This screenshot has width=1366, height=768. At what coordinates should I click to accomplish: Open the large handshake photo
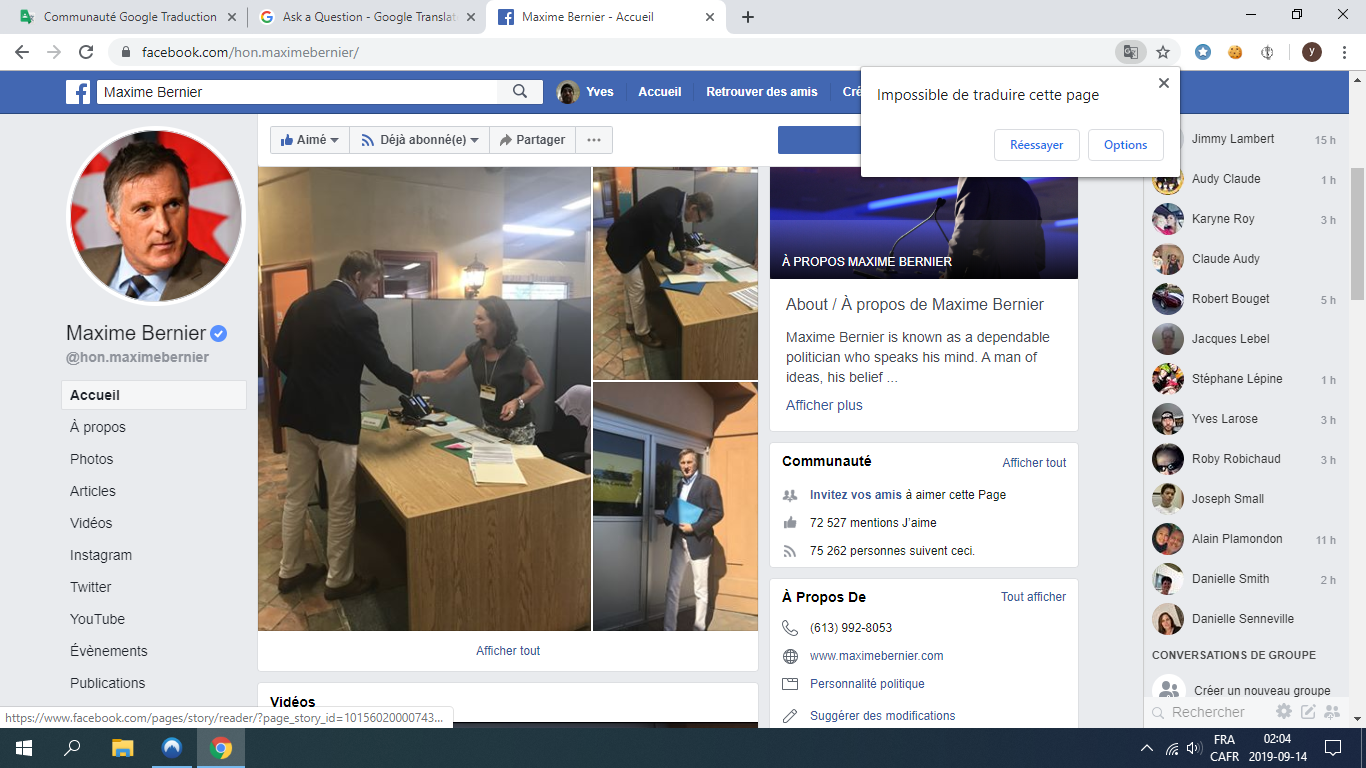(424, 399)
